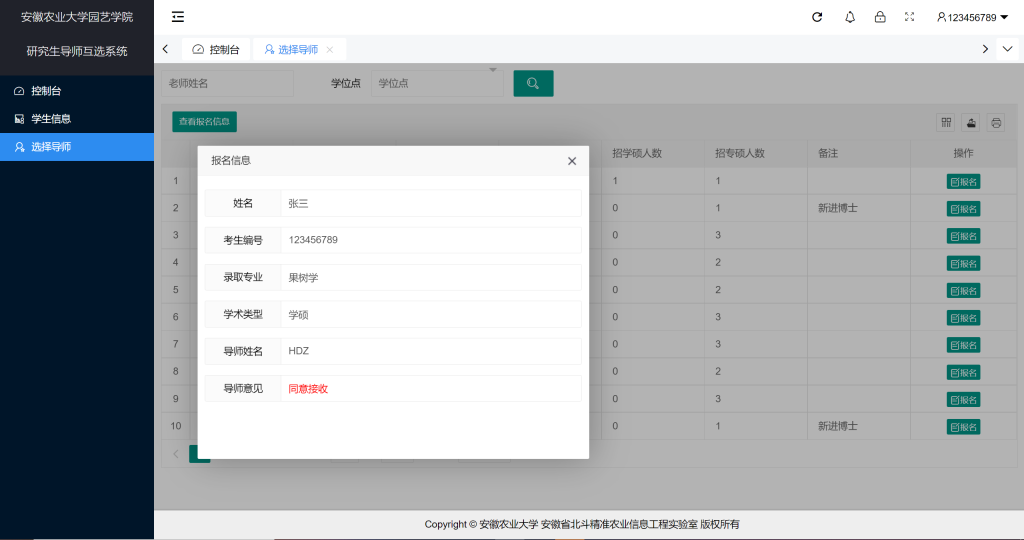The width and height of the screenshot is (1024, 540).
Task: Click the sidebar collapse menu icon
Action: (x=178, y=17)
